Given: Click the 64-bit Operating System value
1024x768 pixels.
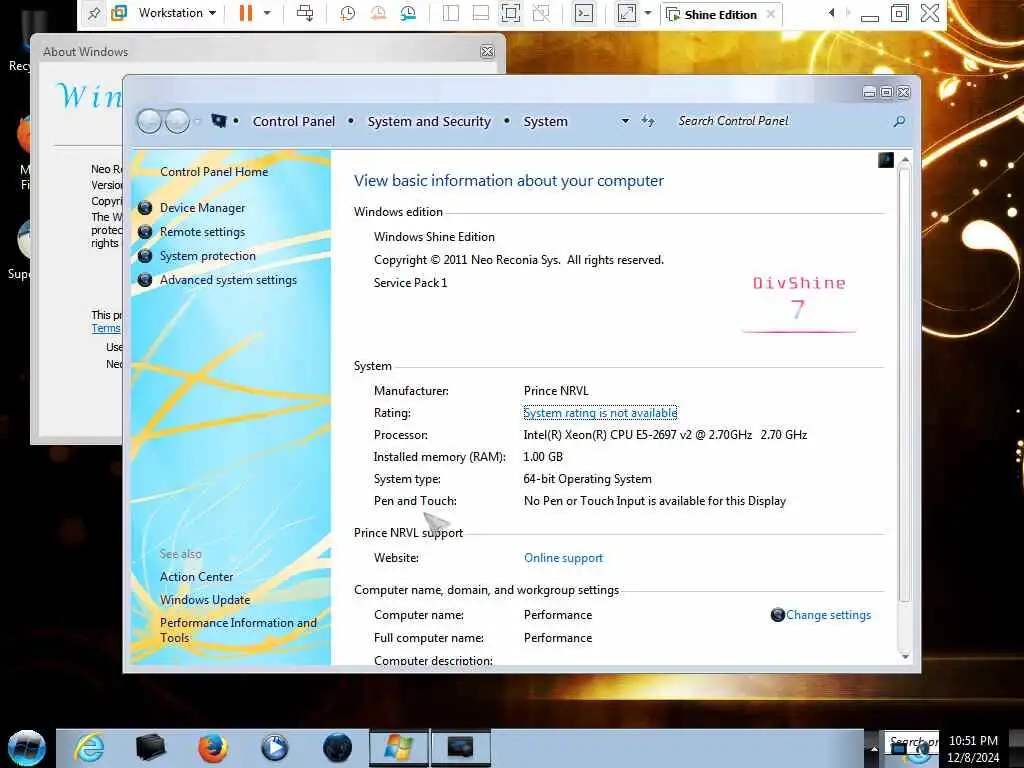Looking at the screenshot, I should 587,479.
